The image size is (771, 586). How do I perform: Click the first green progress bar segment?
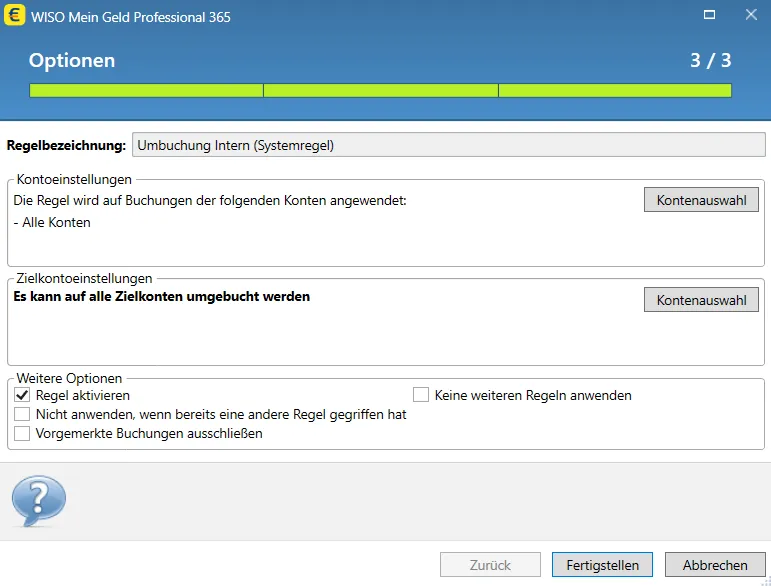pyautogui.click(x=146, y=90)
